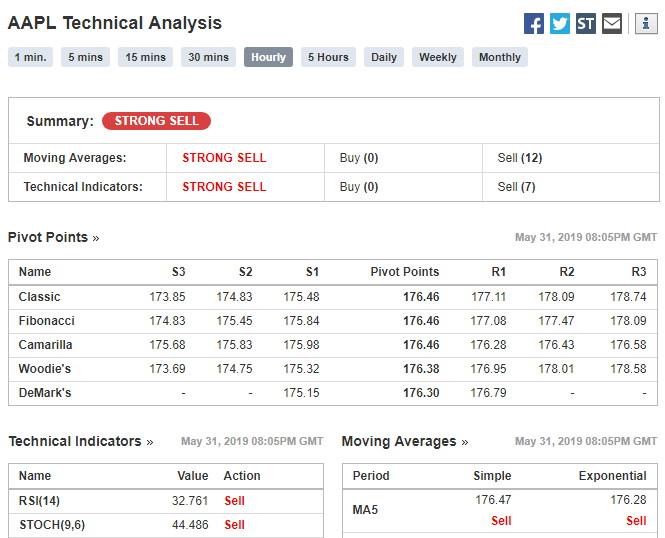
Task: Click Classic S3 value 173.85
Action: click(x=167, y=297)
